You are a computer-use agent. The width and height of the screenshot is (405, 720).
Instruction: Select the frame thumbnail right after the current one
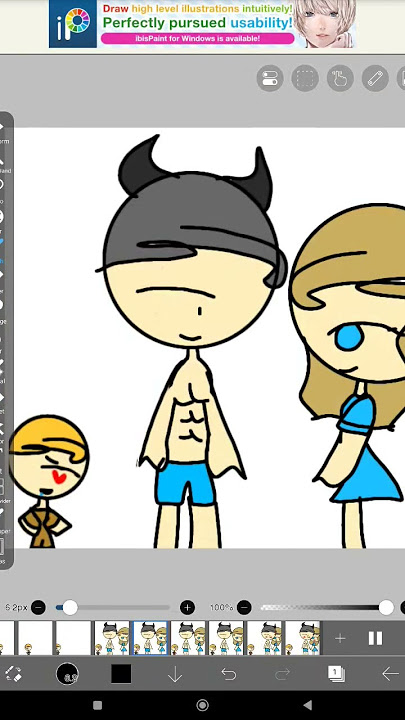point(188,638)
